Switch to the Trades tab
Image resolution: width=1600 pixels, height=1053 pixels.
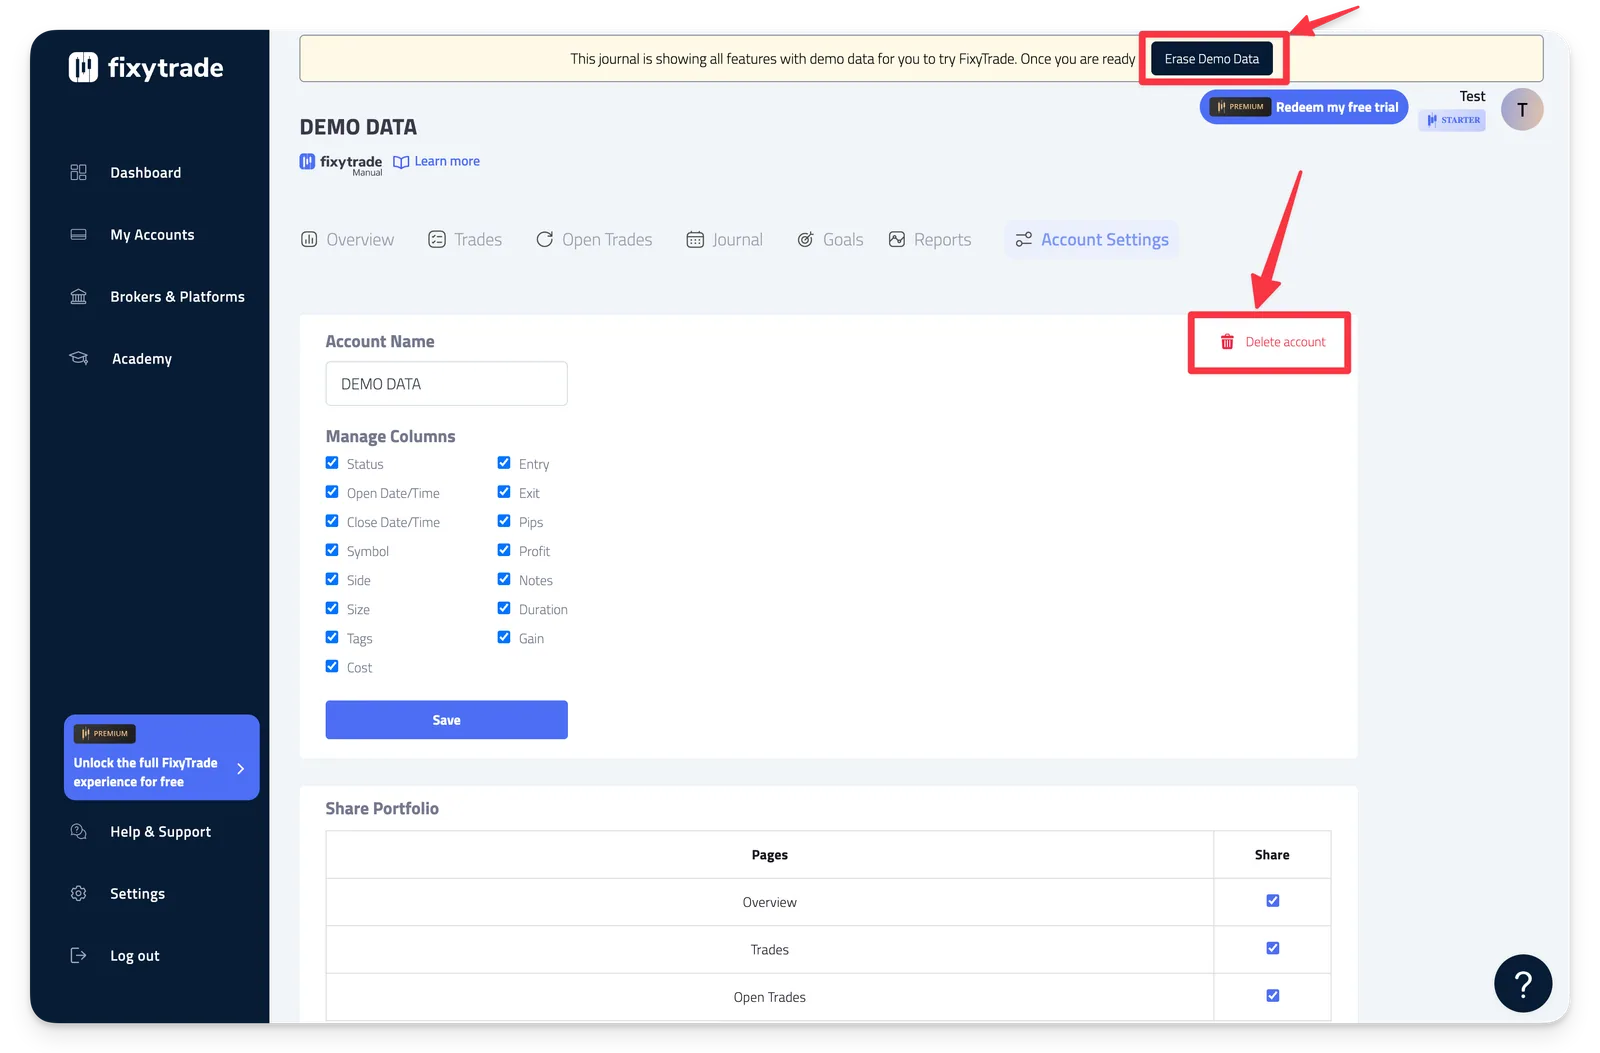click(465, 240)
